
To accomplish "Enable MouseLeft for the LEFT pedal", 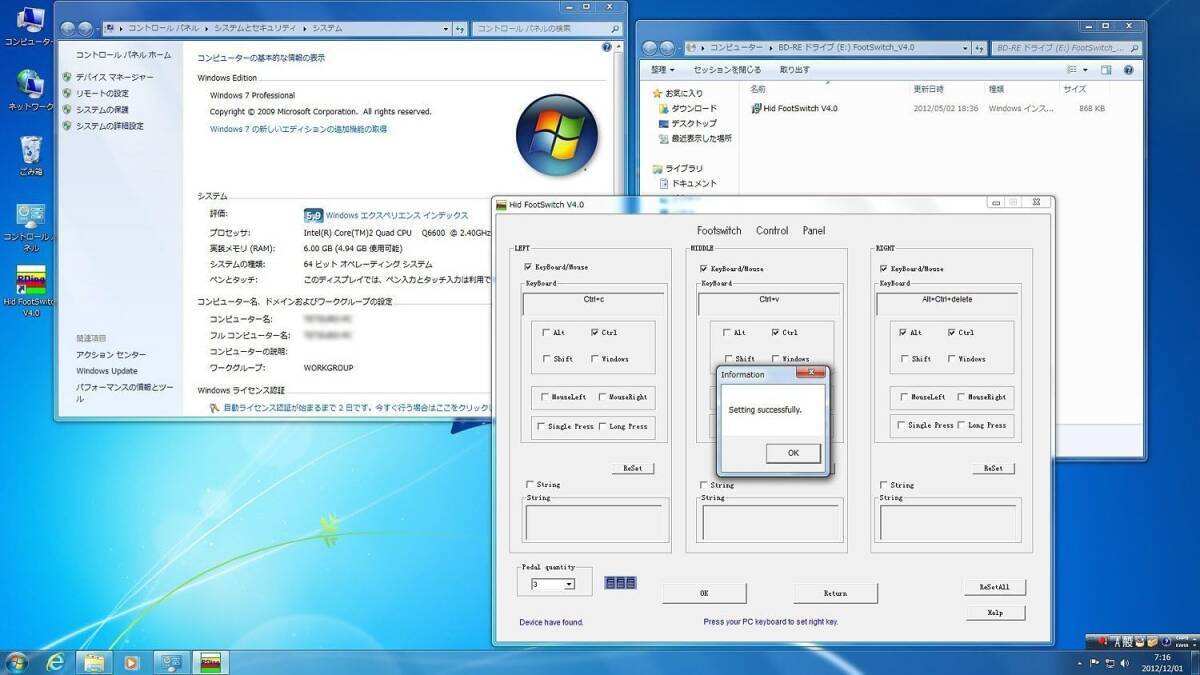I will click(546, 397).
